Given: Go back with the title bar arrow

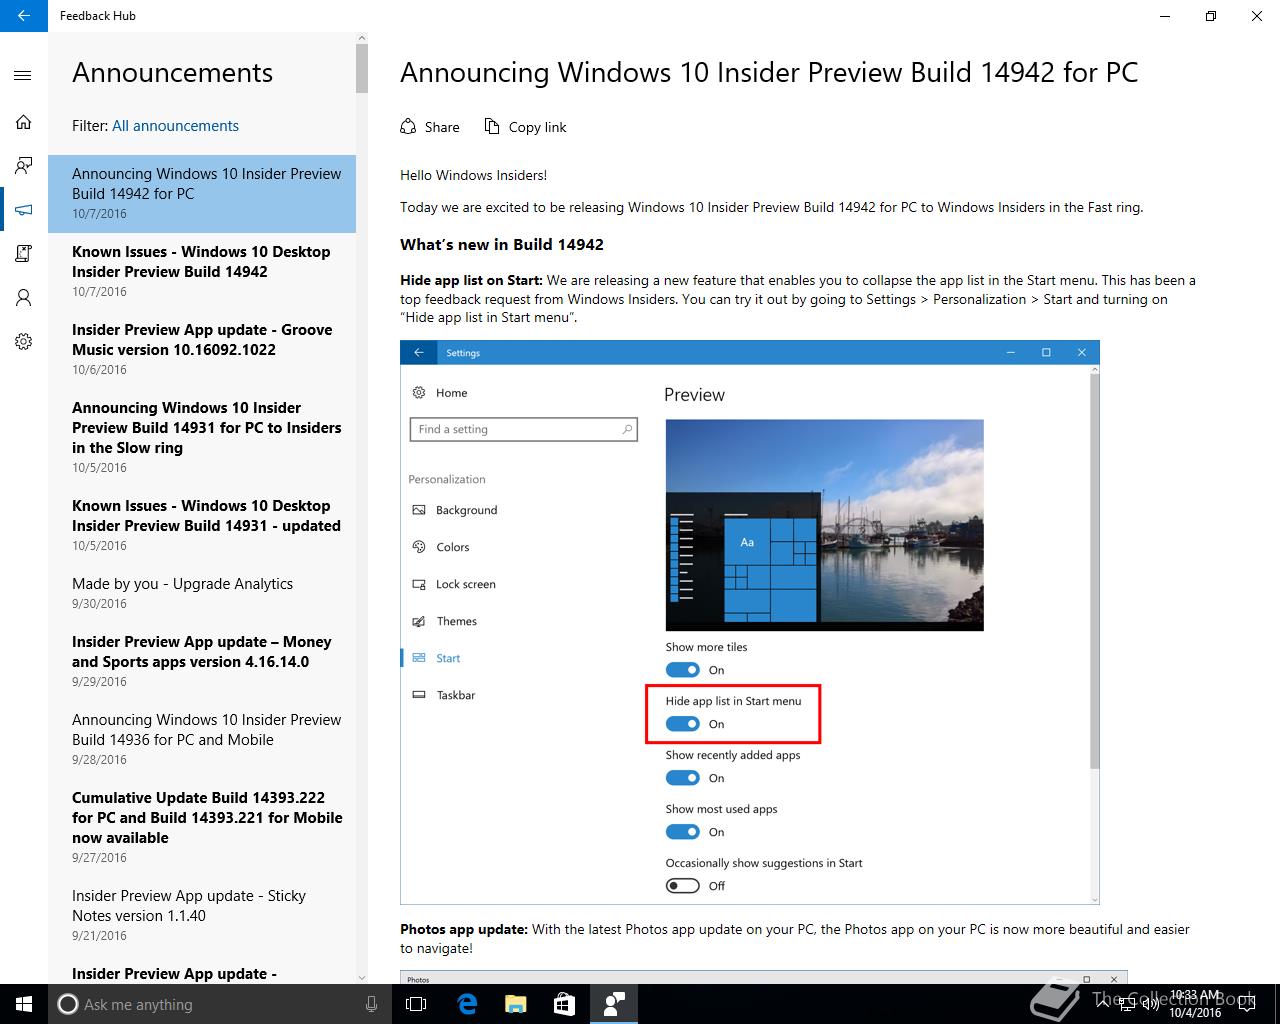Looking at the screenshot, I should (x=24, y=16).
